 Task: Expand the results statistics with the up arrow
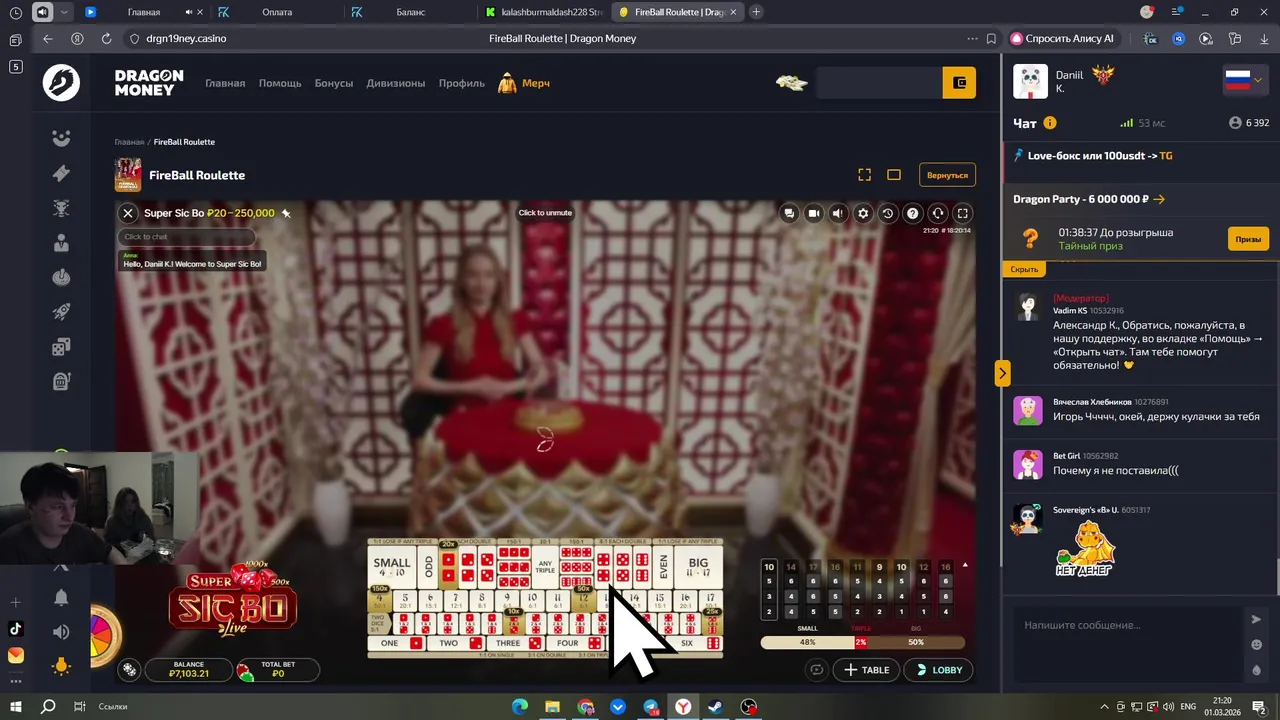click(965, 566)
